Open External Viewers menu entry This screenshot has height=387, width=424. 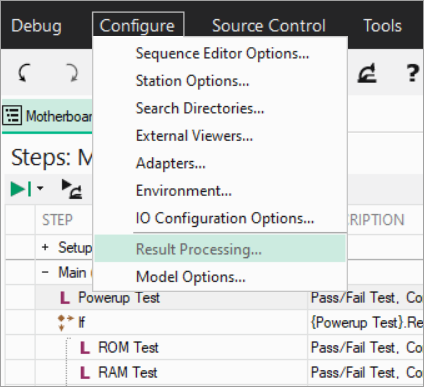(x=220, y=136)
